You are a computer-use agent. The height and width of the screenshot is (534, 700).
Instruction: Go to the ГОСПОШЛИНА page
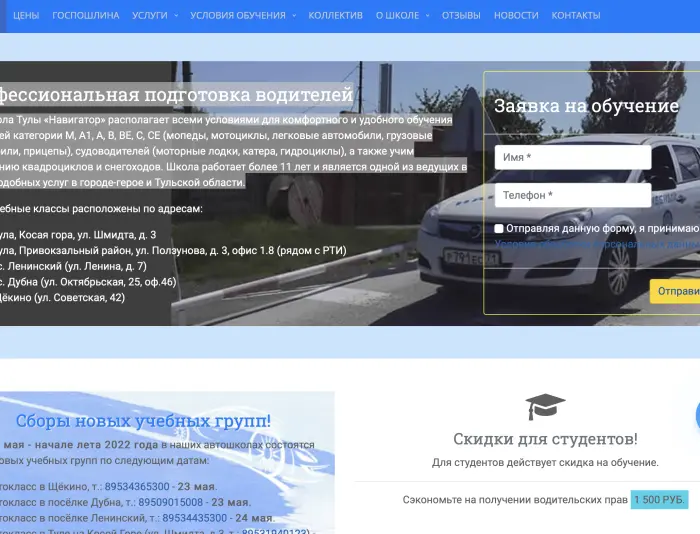(x=86, y=16)
